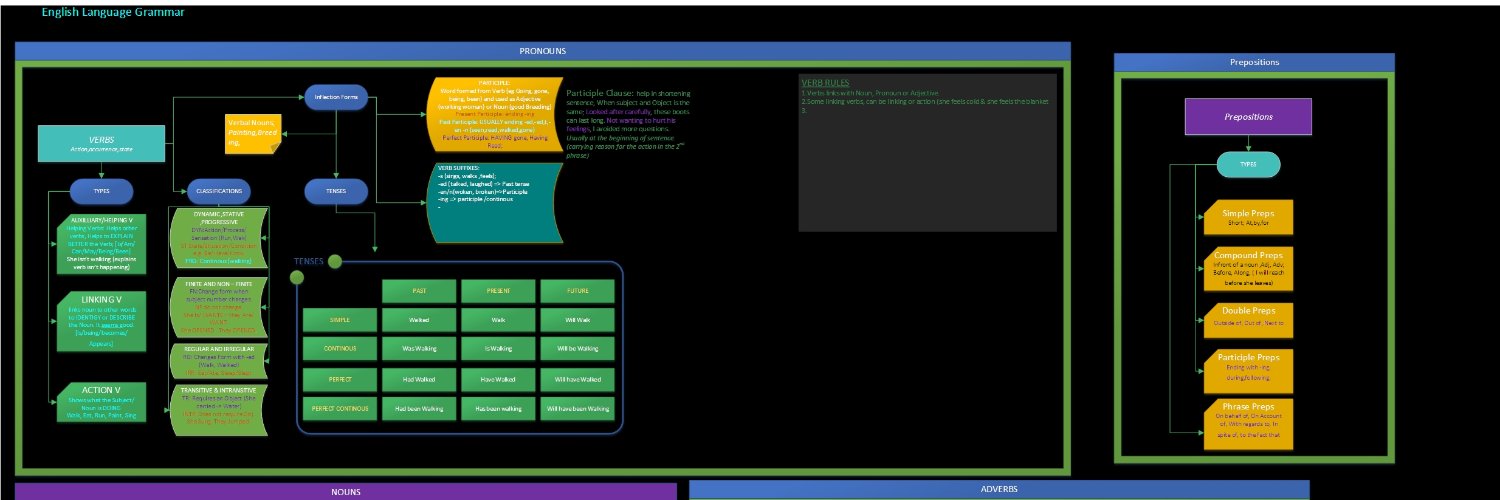The height and width of the screenshot is (500, 1500).
Task: Select the FINITE AND NON-FINITE box
Action: (x=220, y=306)
